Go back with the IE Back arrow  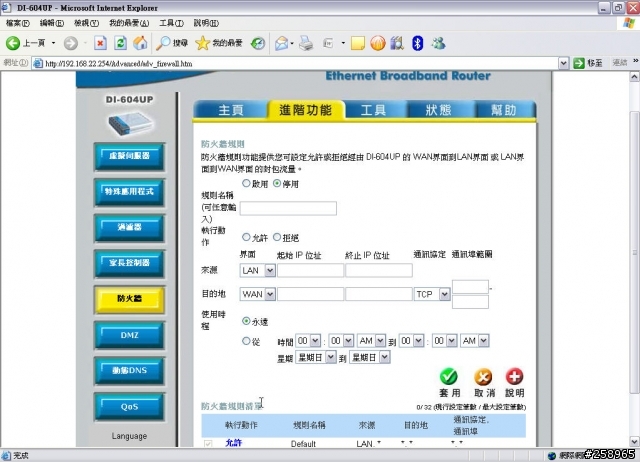[x=13, y=43]
